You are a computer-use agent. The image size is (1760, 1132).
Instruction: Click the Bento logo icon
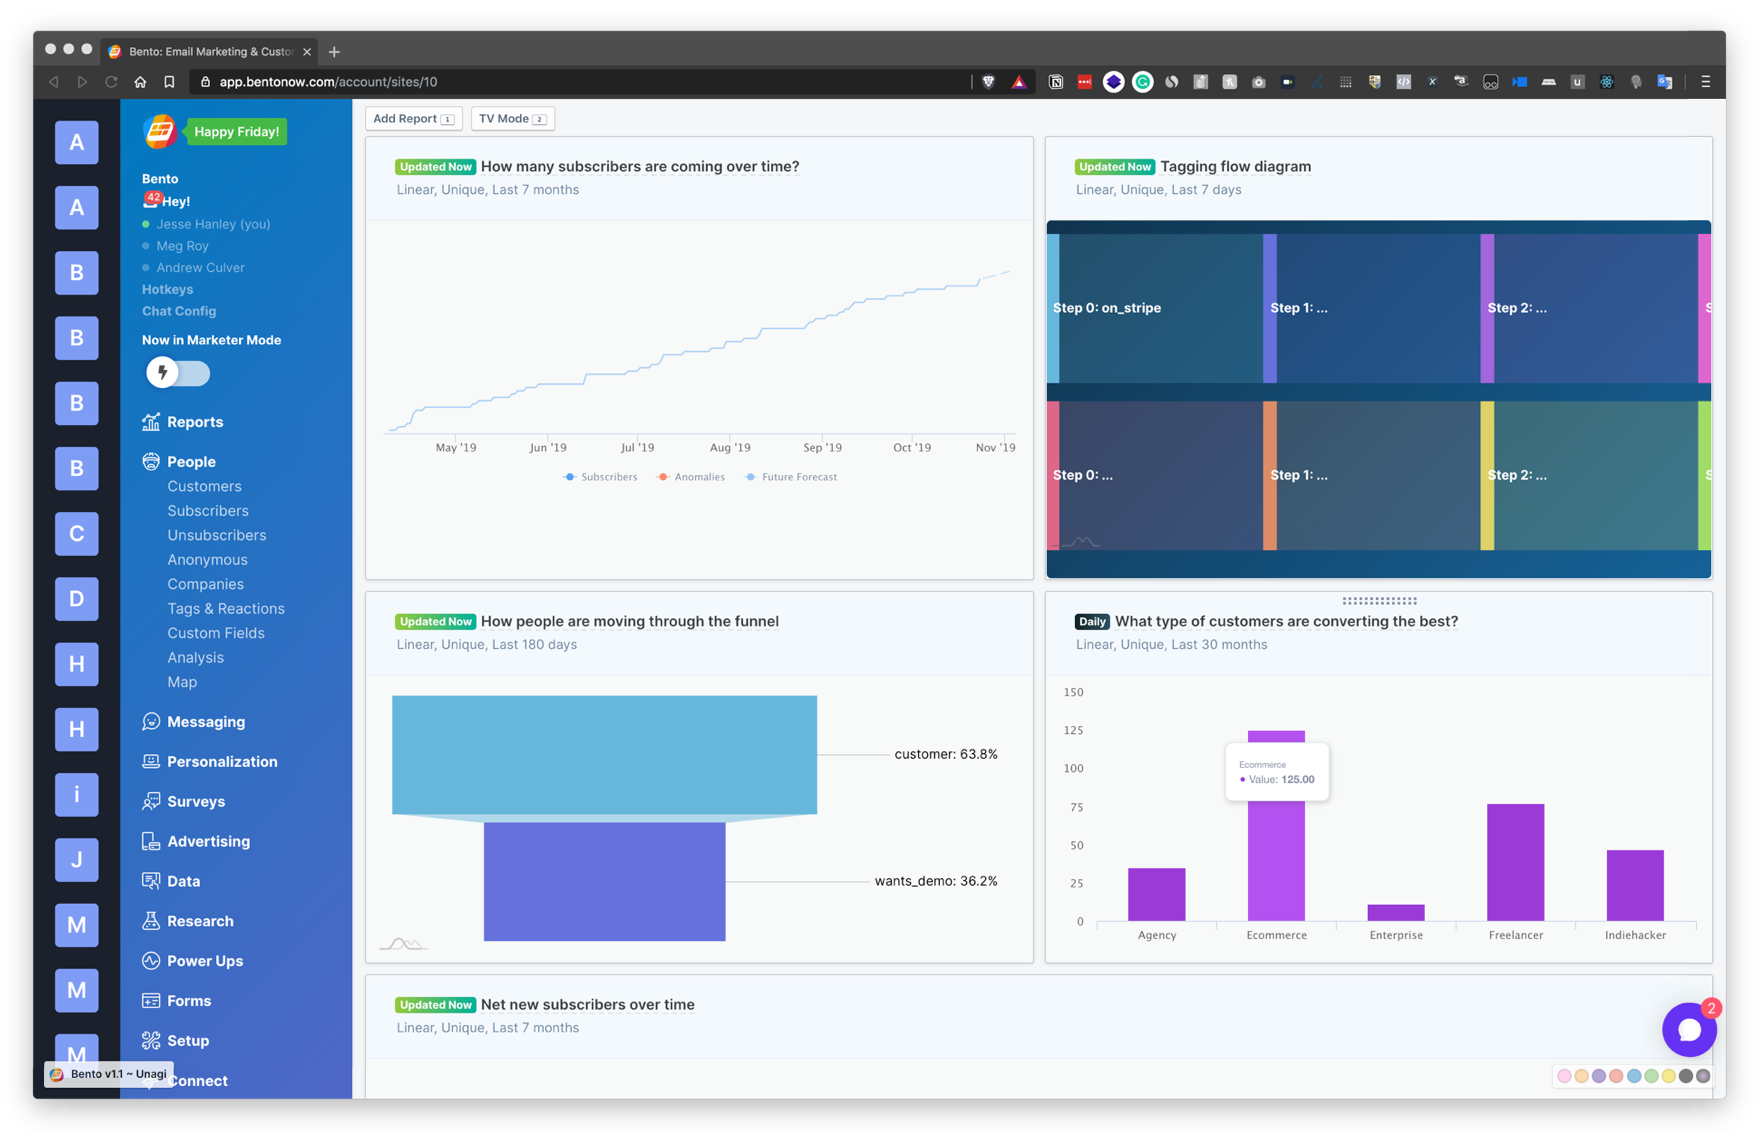(x=160, y=132)
